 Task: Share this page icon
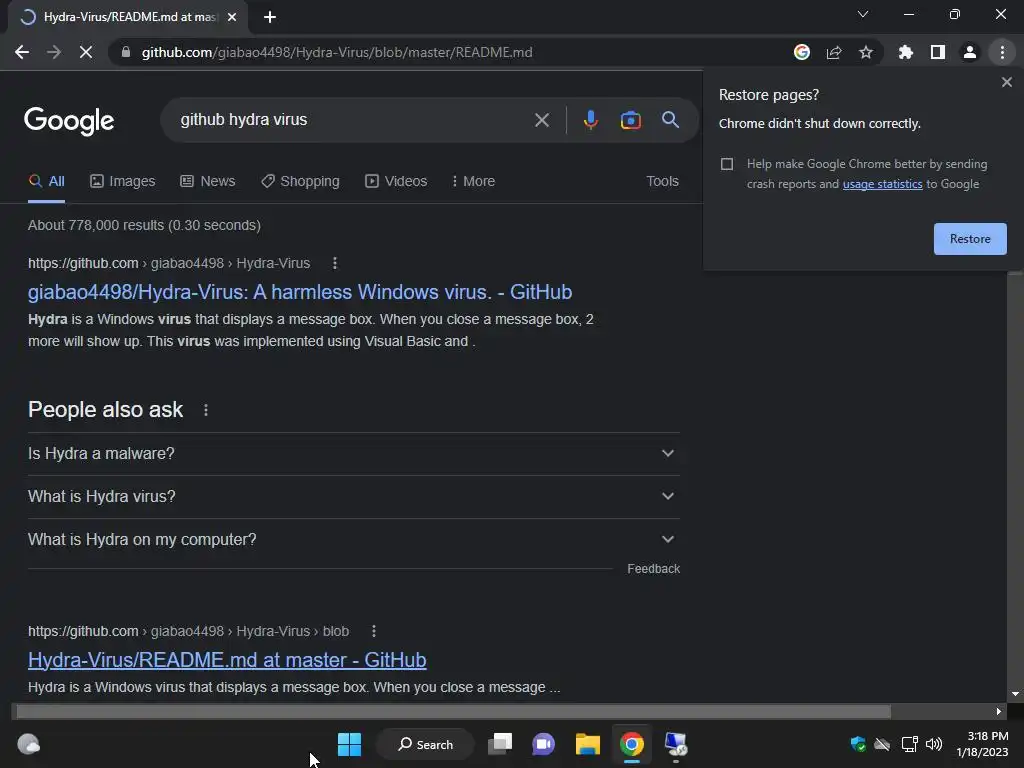pyautogui.click(x=834, y=52)
